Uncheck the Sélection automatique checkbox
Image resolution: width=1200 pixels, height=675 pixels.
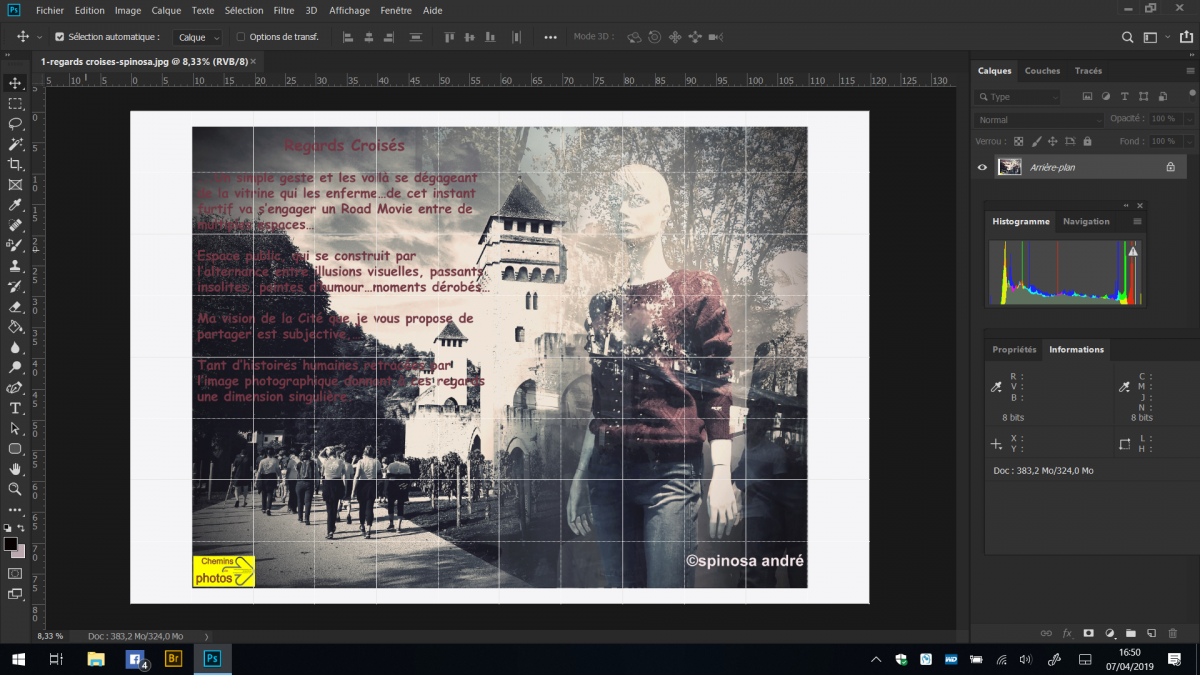tap(59, 37)
